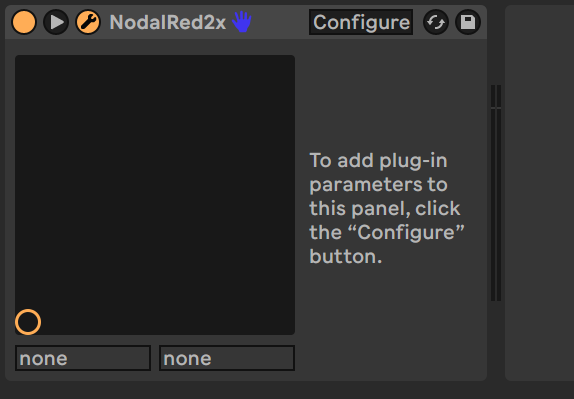Click the blue hand control-surface icon
Viewport: 574px width, 399px height.
pyautogui.click(x=242, y=22)
